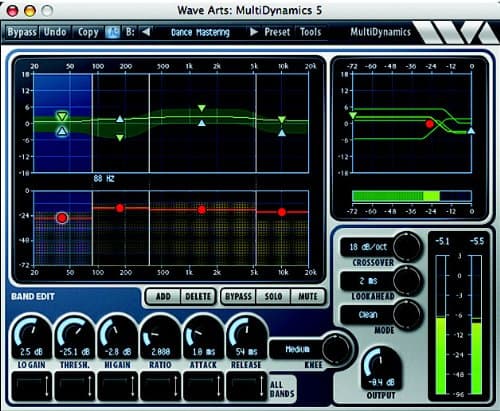This screenshot has height=411, width=500.
Task: Click the LOOKAHEAD knob
Action: (x=407, y=281)
